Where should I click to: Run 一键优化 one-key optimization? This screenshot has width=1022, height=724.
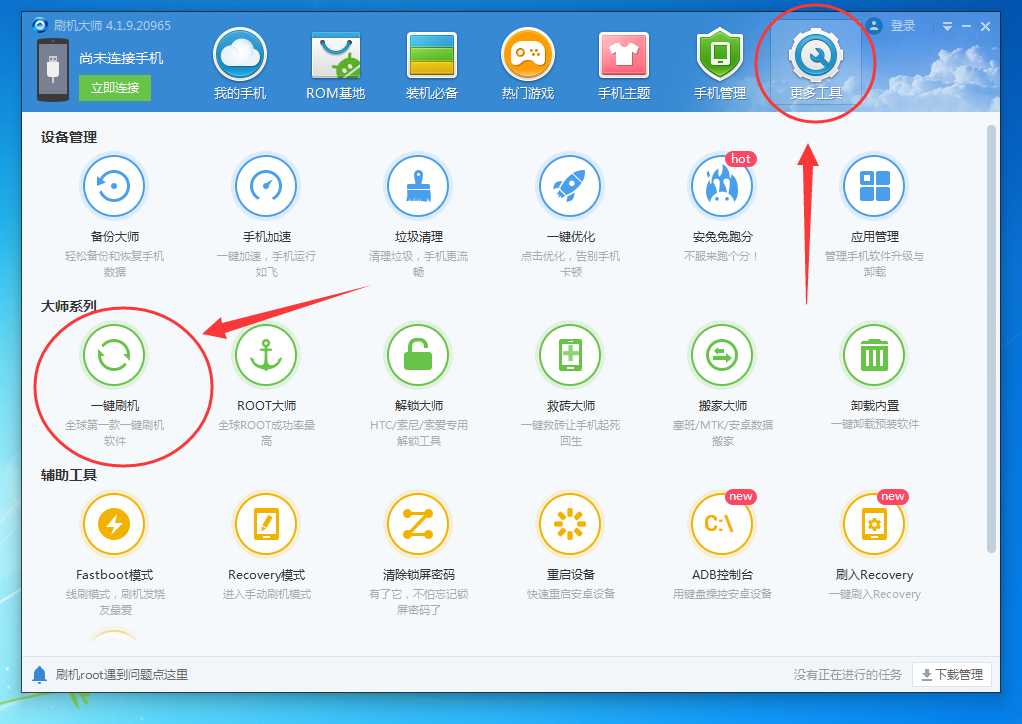(x=570, y=186)
